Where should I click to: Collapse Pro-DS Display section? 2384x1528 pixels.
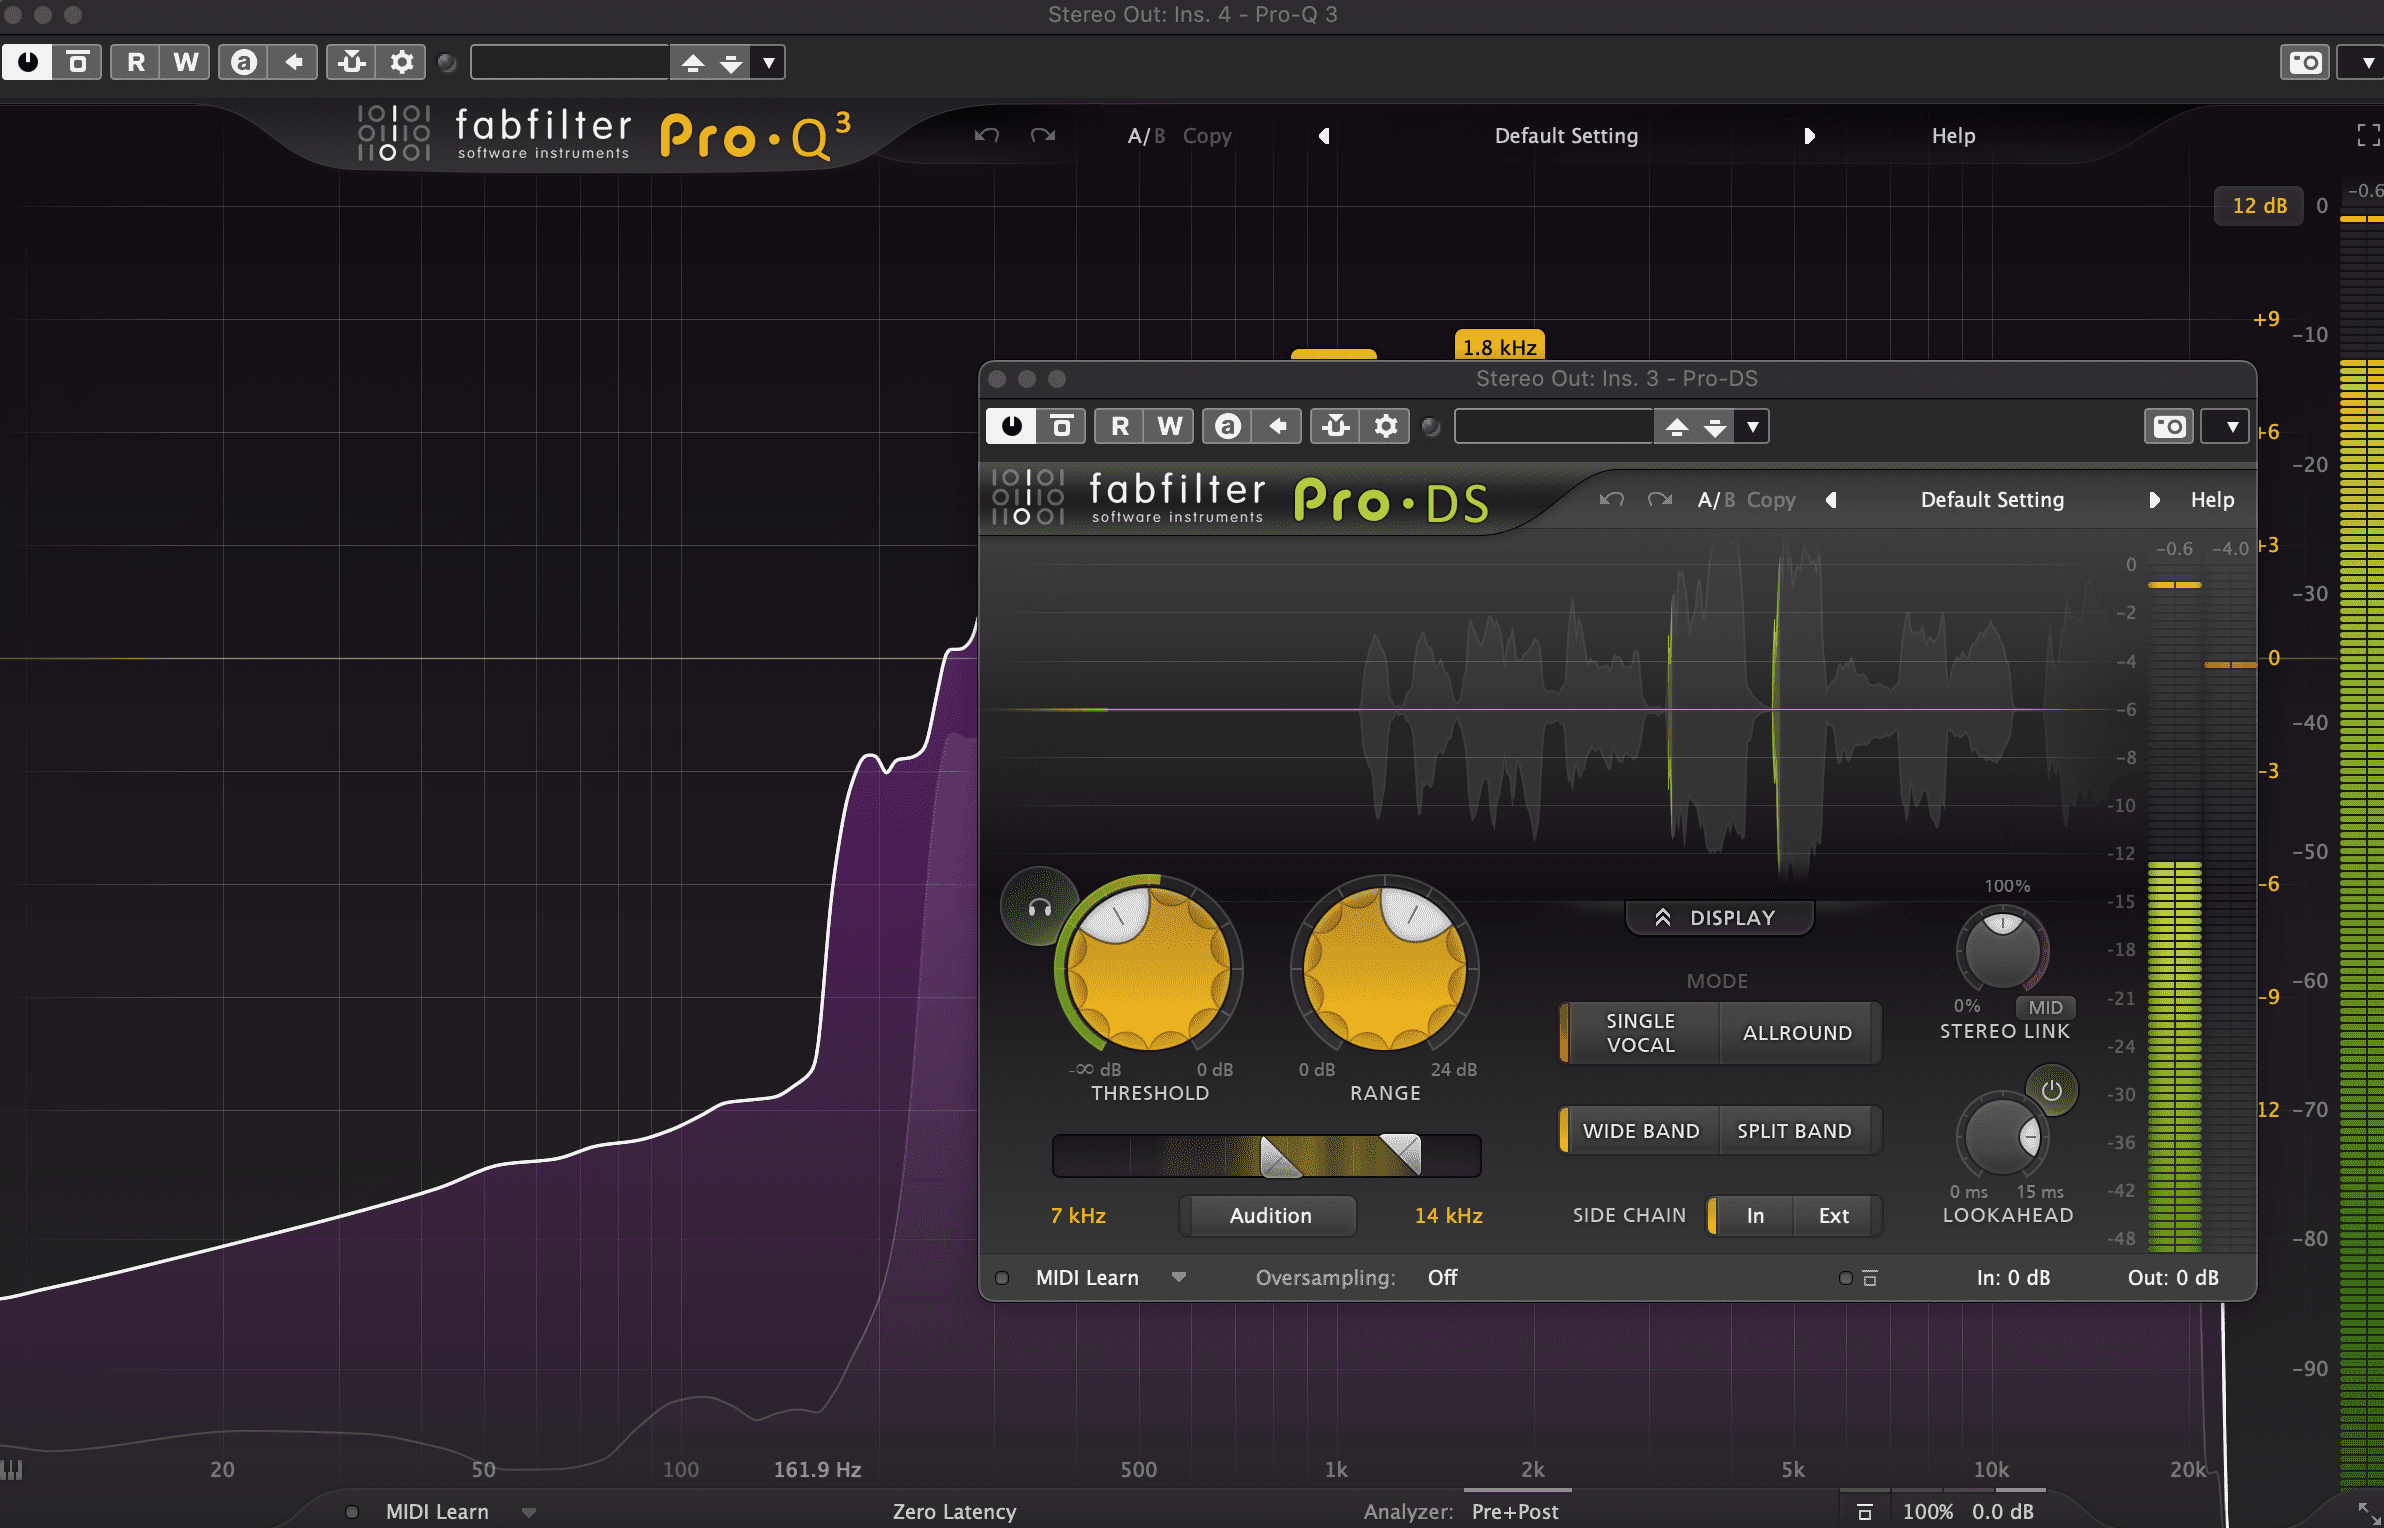[x=1719, y=917]
